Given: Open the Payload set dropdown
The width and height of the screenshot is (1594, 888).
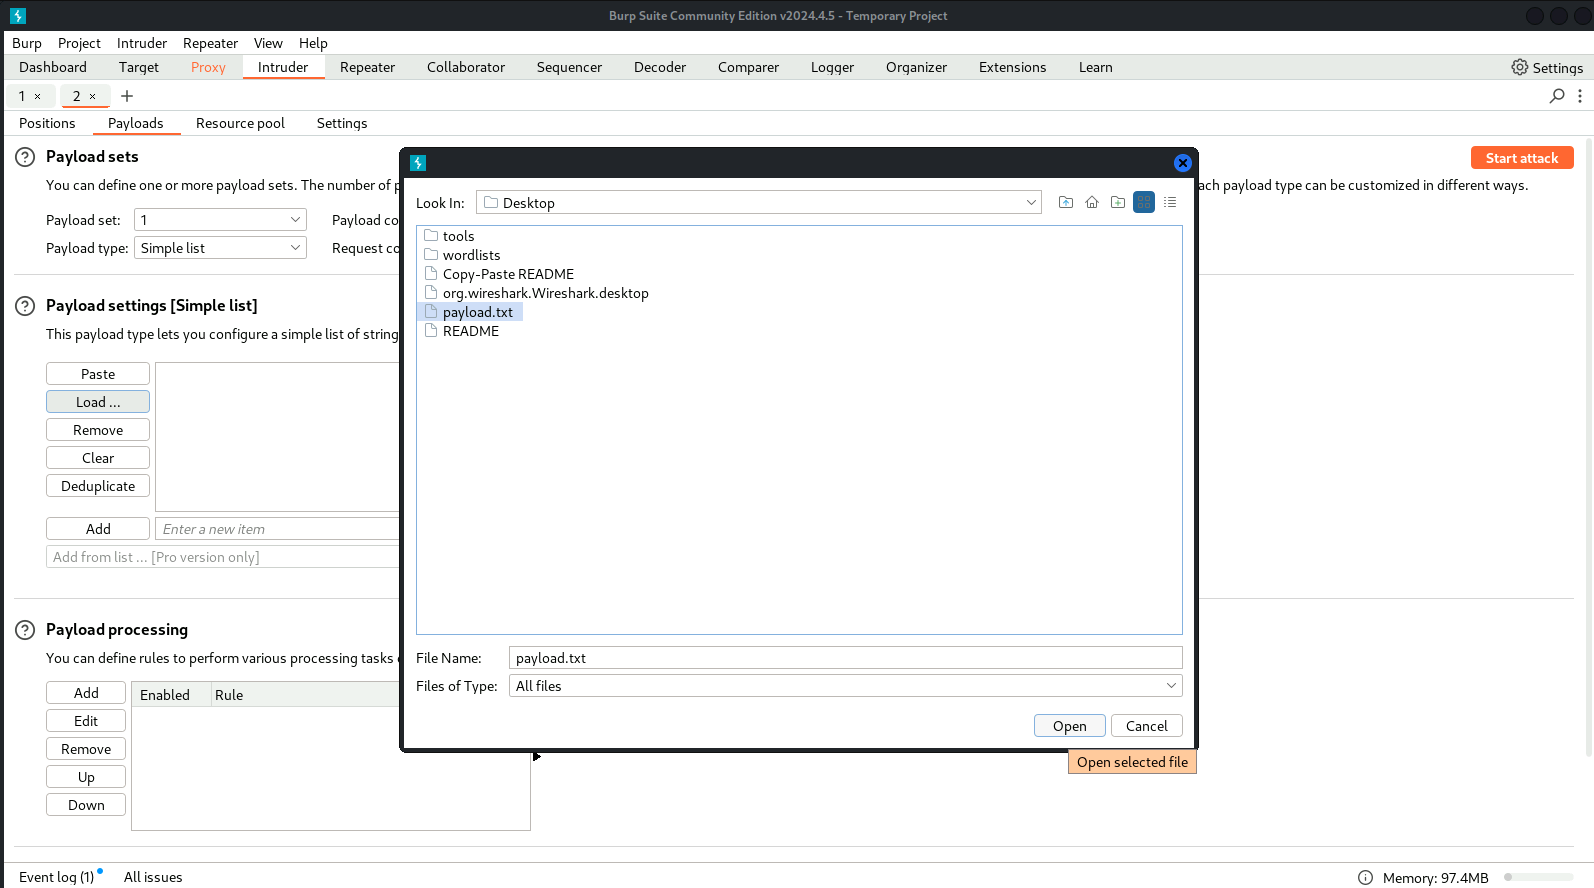Looking at the screenshot, I should coord(220,220).
